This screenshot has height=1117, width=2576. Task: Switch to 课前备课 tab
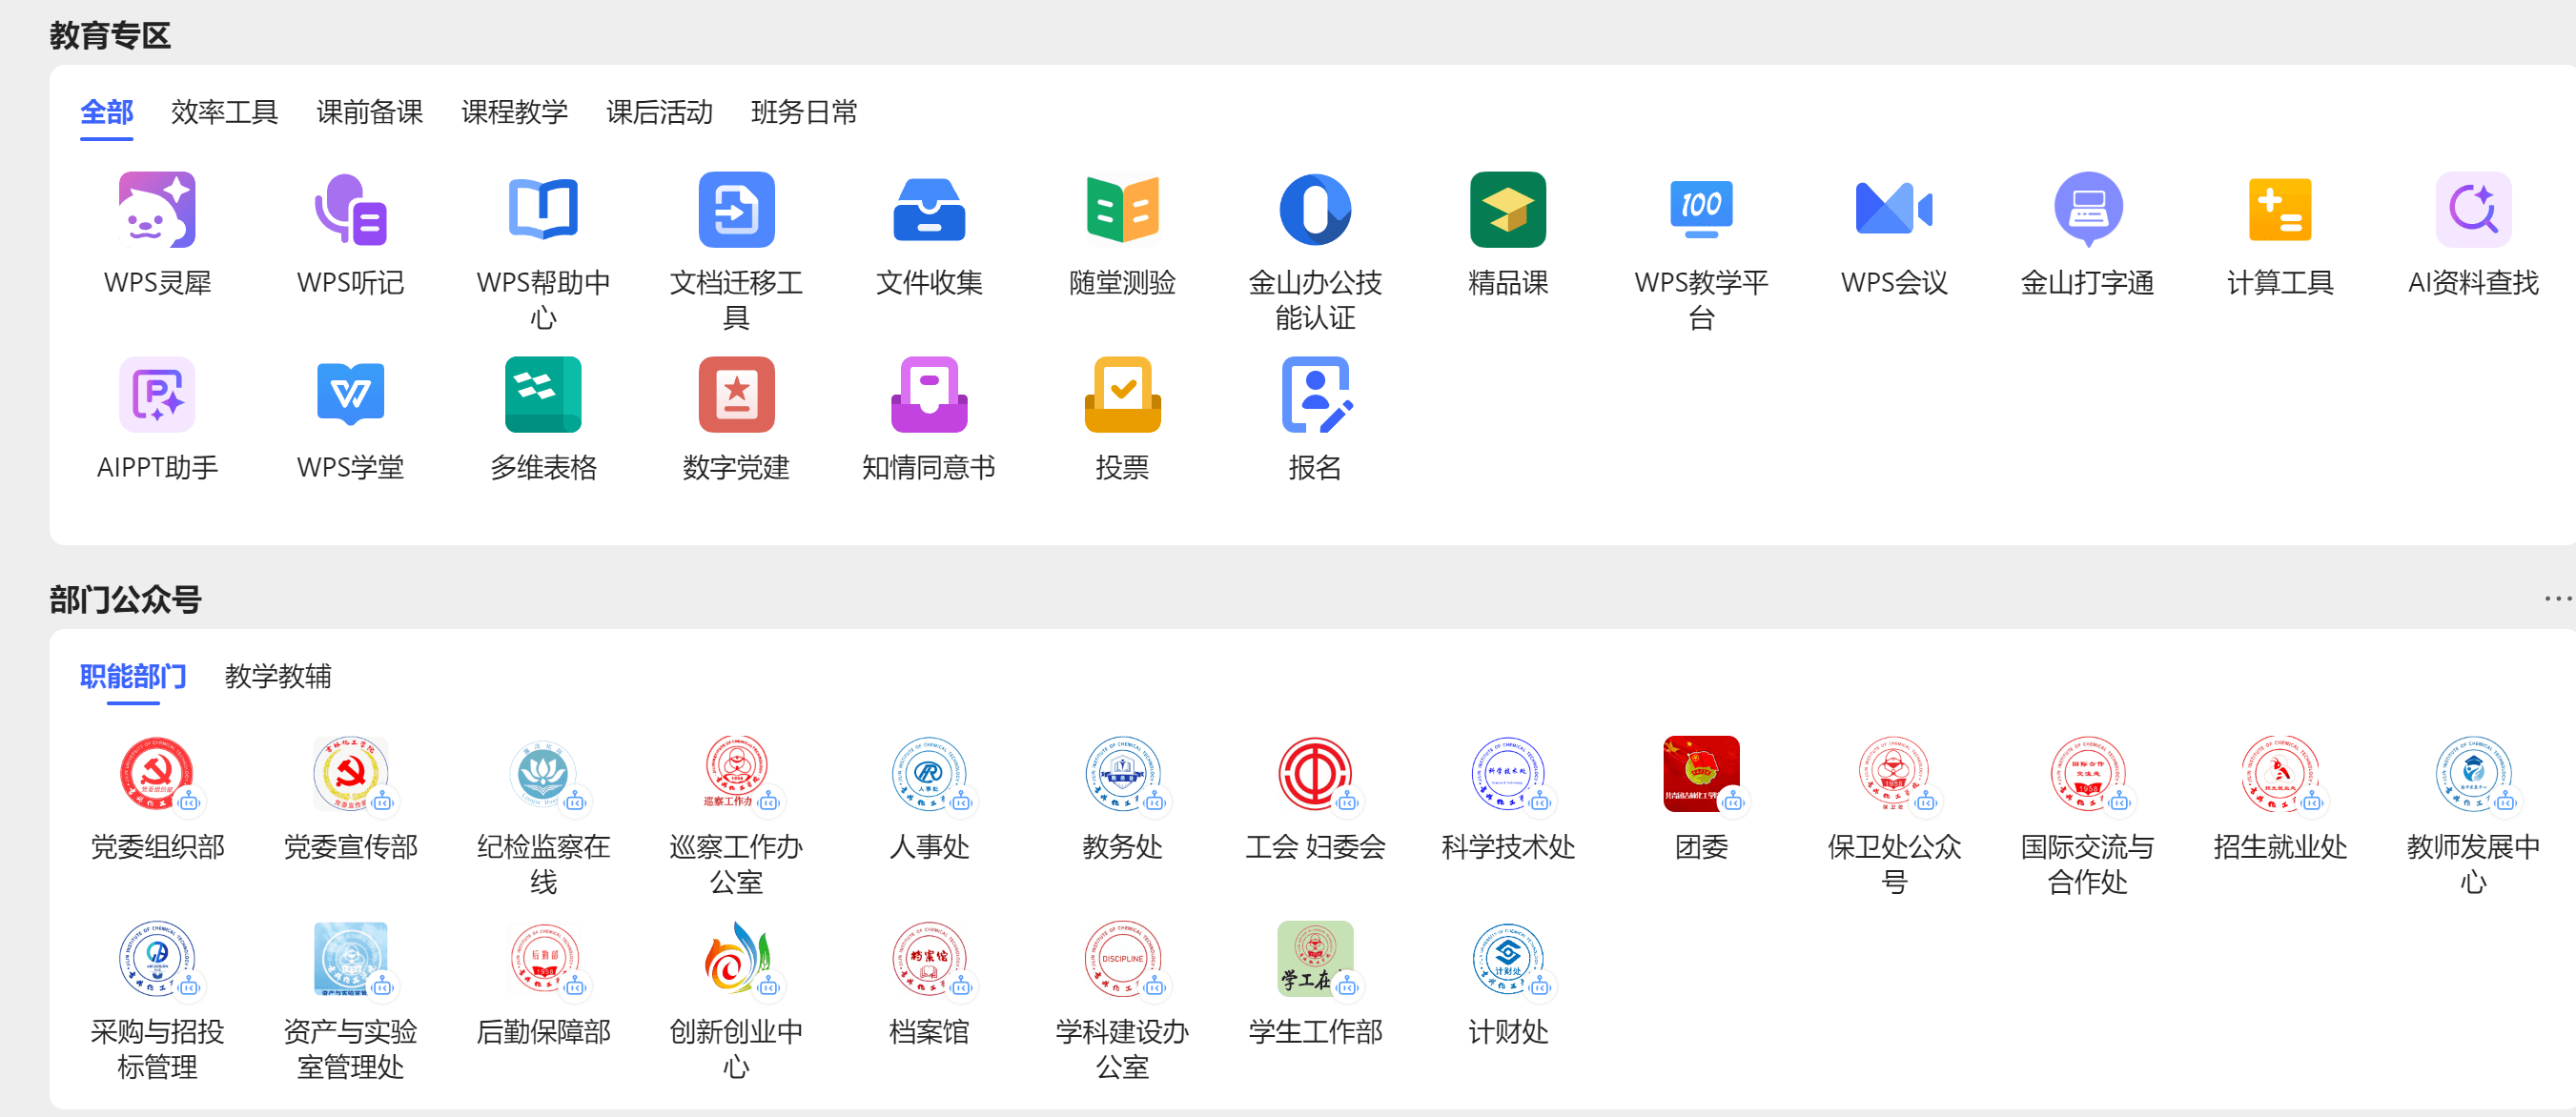pyautogui.click(x=369, y=112)
